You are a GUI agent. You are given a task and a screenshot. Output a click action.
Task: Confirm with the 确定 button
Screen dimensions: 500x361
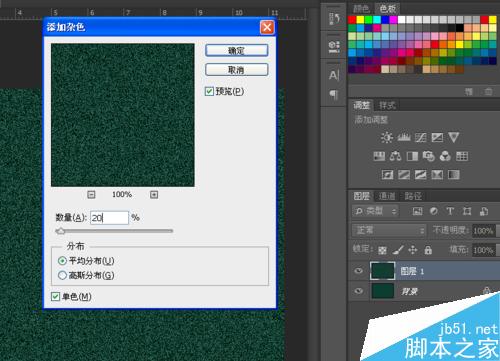point(236,50)
